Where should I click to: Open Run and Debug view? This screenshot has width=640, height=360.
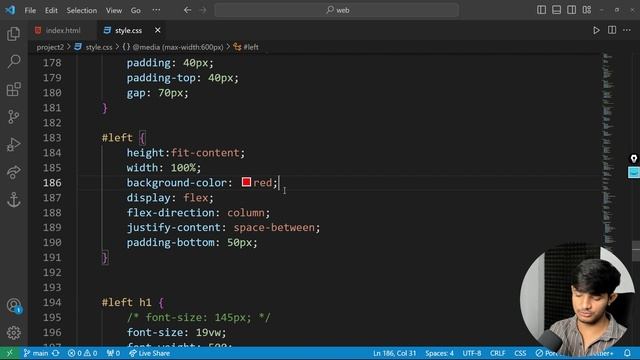tap(13, 144)
